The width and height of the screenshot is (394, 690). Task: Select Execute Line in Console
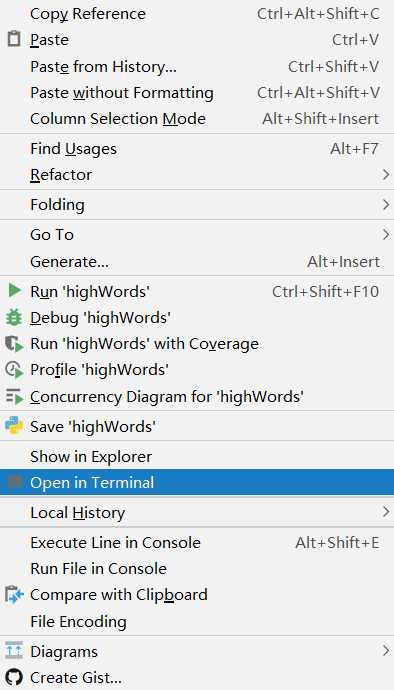click(197, 543)
